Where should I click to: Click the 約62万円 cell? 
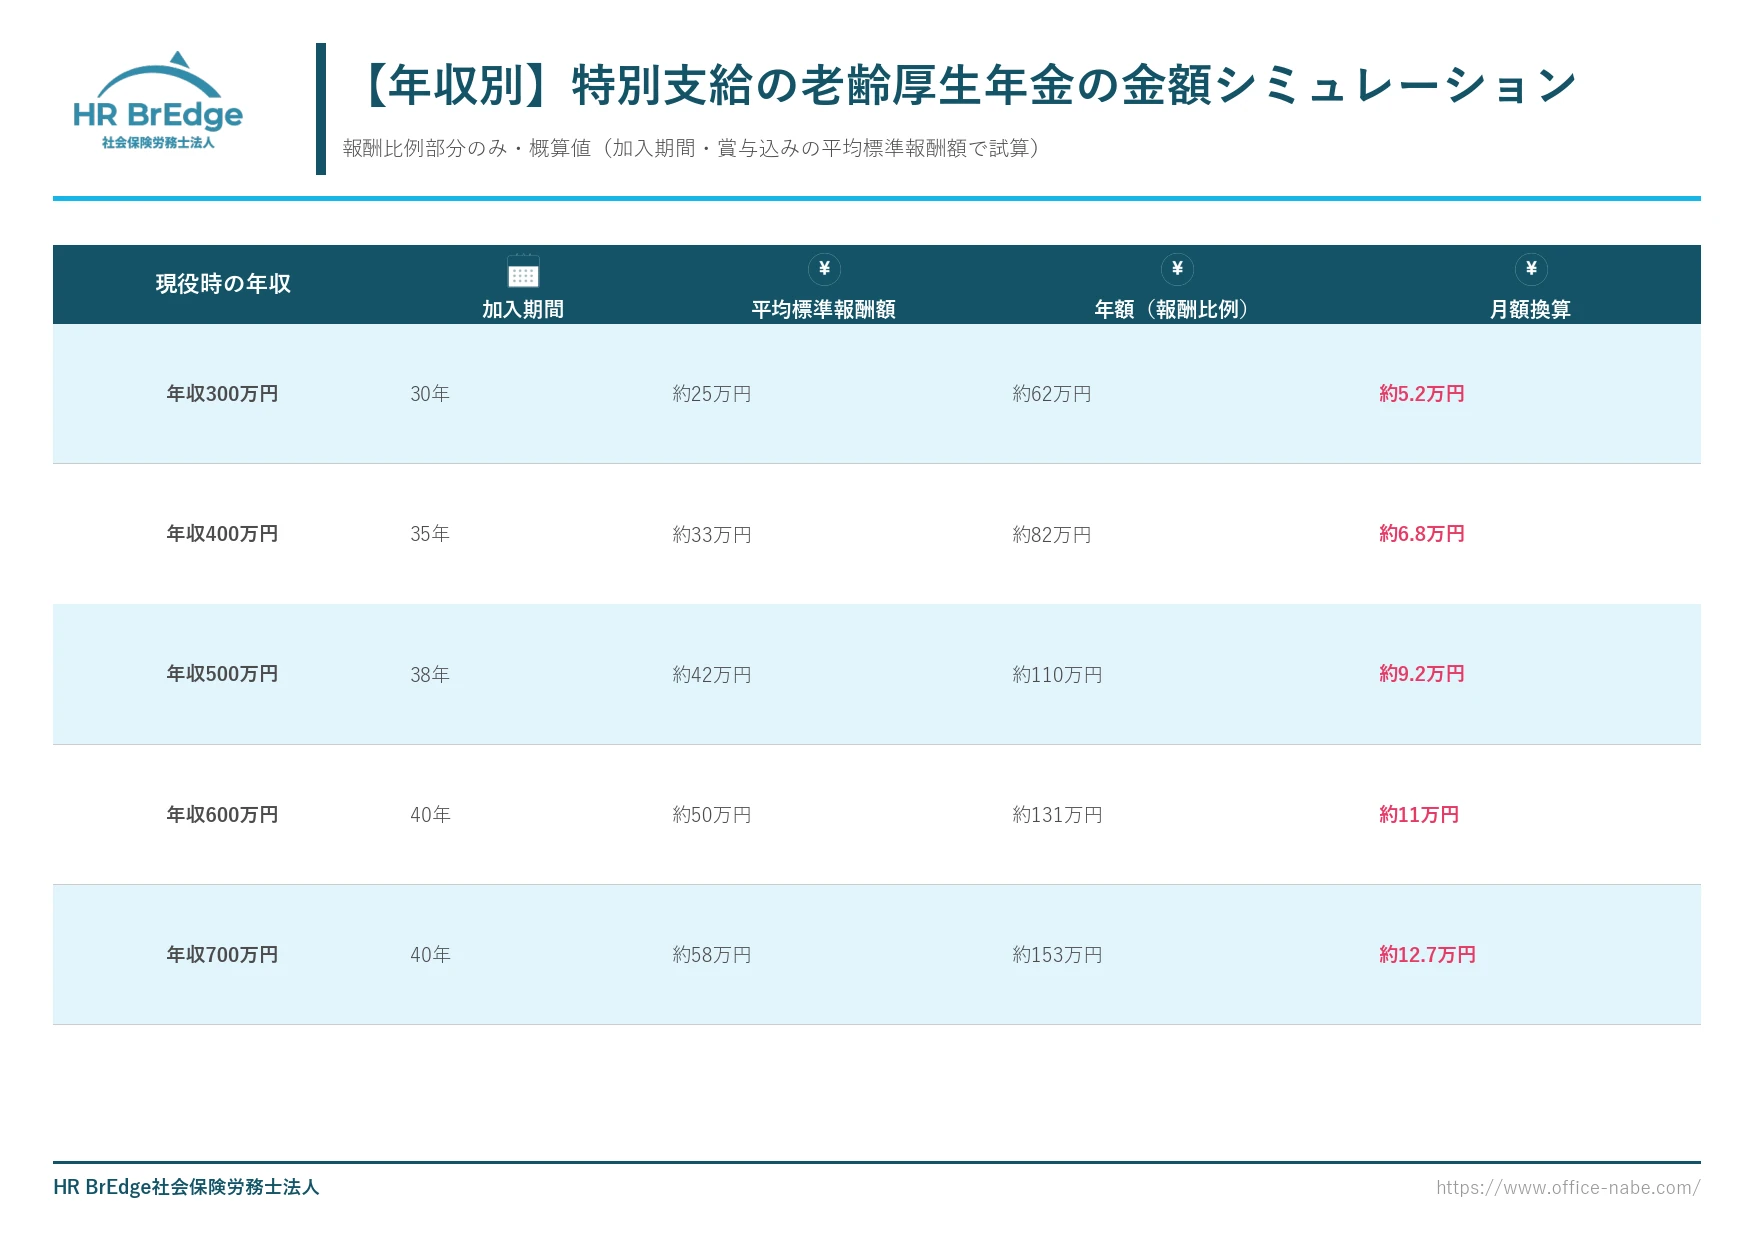(x=1052, y=394)
